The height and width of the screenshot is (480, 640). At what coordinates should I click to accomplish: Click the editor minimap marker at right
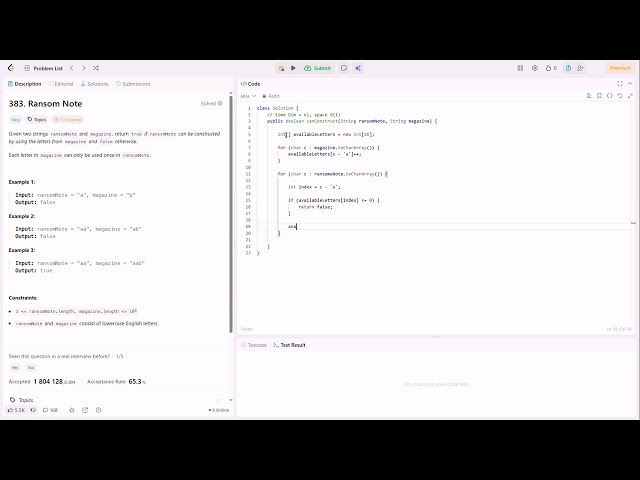tap(633, 223)
